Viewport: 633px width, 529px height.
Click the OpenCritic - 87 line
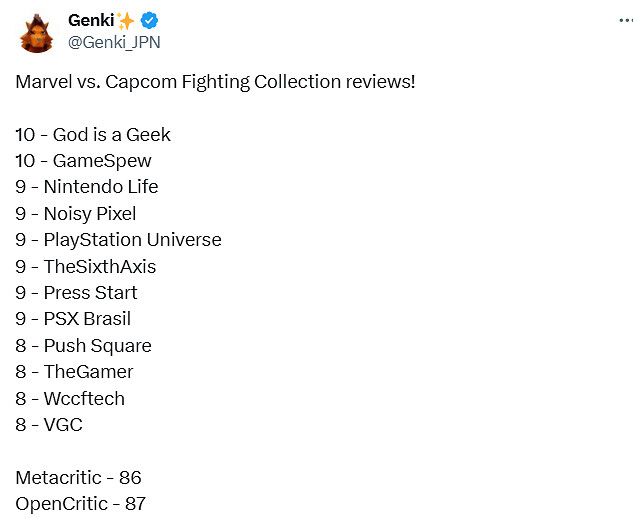80,504
